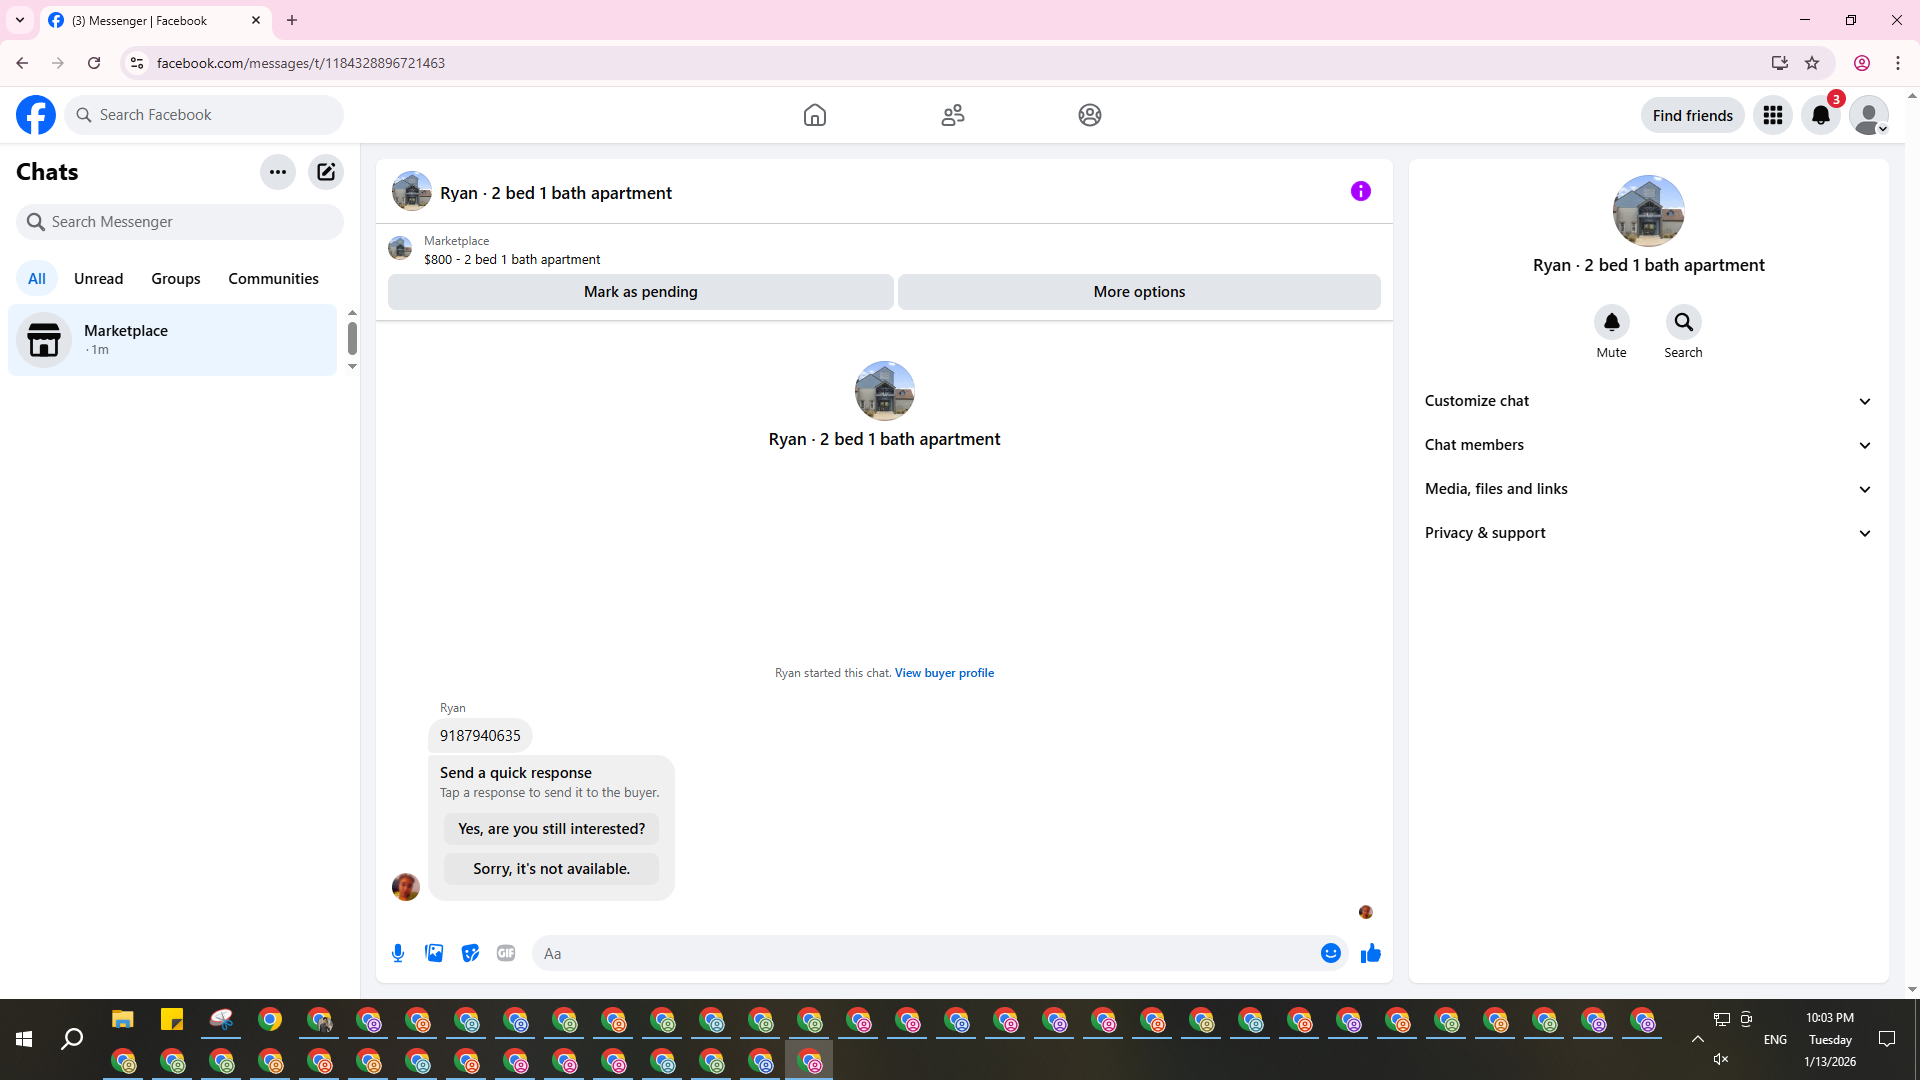The height and width of the screenshot is (1080, 1920).
Task: Open notifications bell with 3 alerts
Action: [1821, 115]
